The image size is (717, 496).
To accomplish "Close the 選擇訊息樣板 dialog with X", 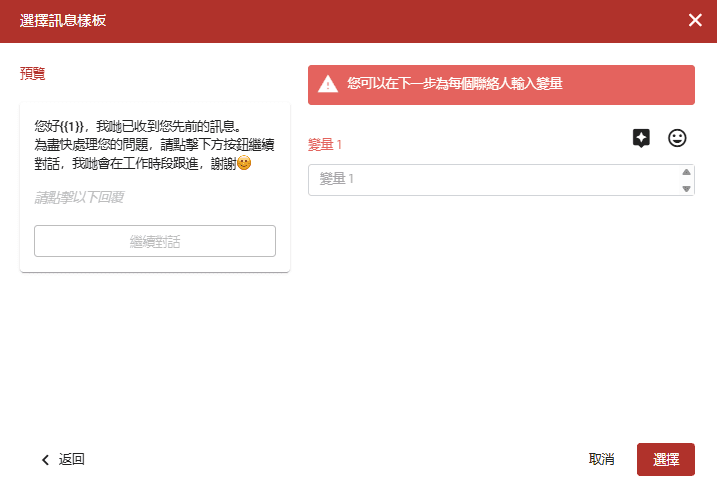I will pyautogui.click(x=695, y=20).
